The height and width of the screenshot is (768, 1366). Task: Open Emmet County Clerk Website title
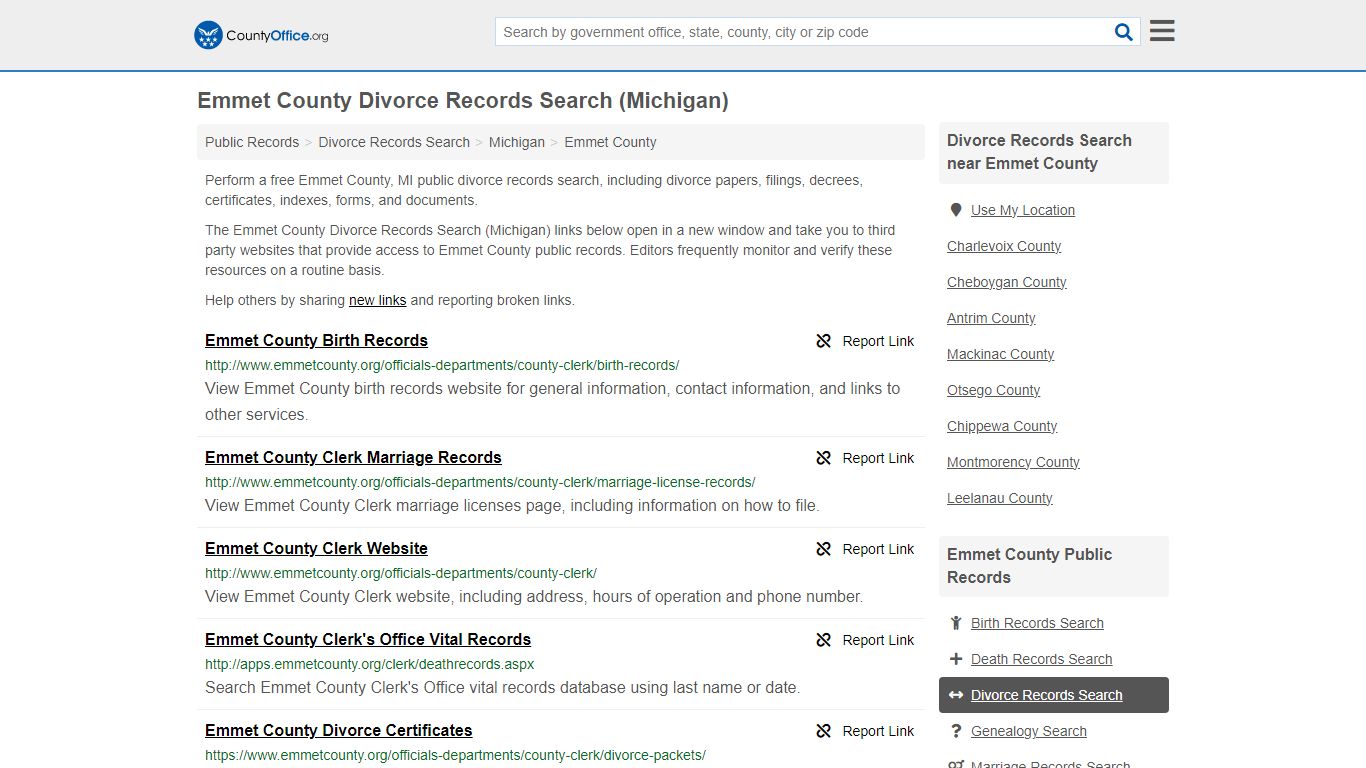pyautogui.click(x=316, y=548)
